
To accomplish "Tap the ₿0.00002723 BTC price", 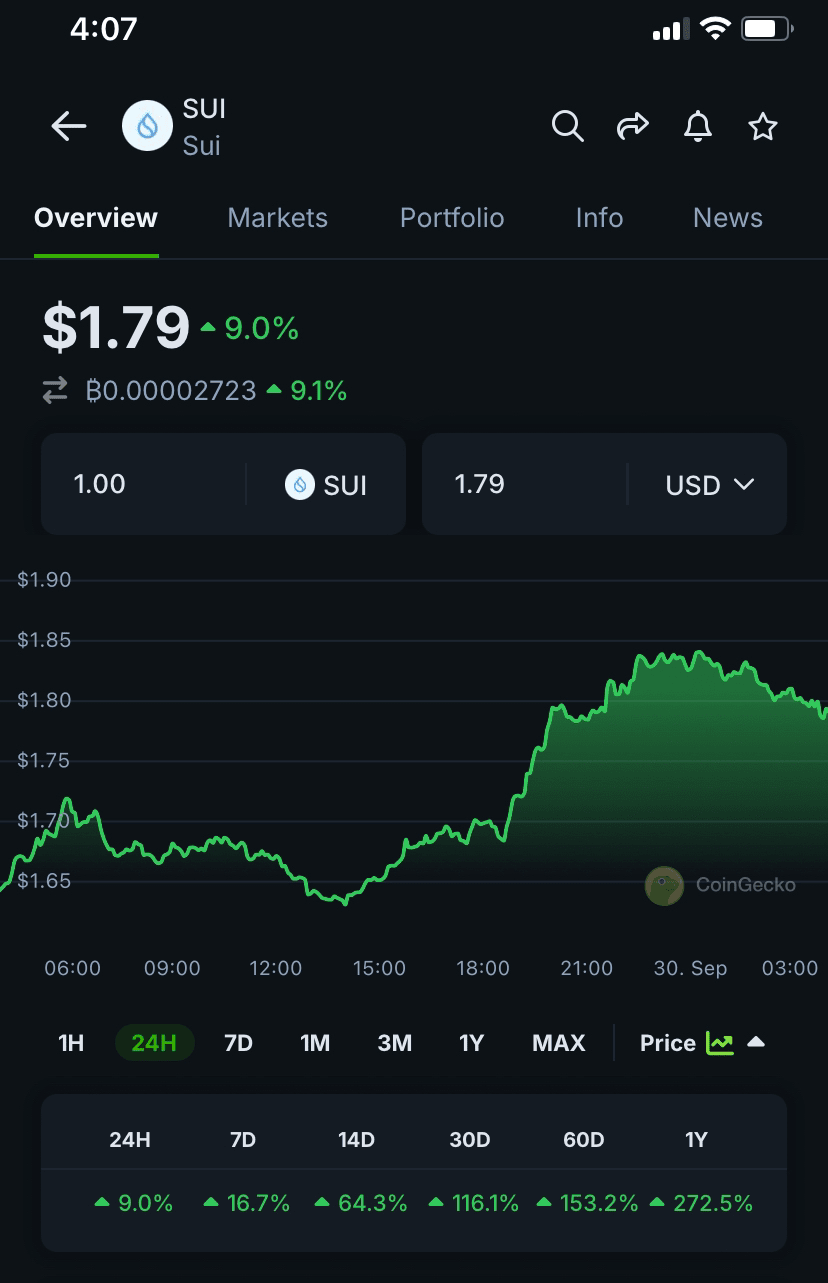I will (x=171, y=391).
